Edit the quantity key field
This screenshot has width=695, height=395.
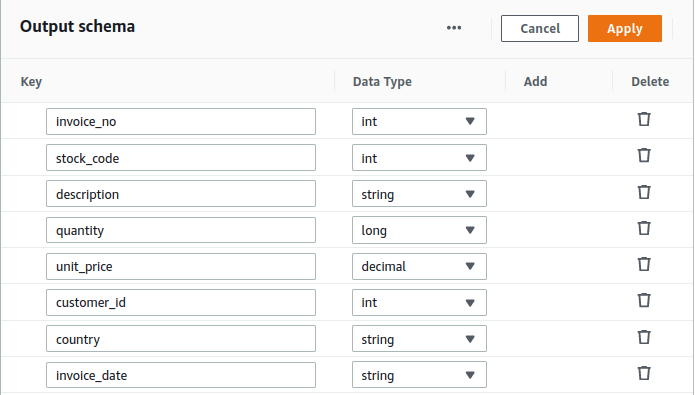point(181,230)
